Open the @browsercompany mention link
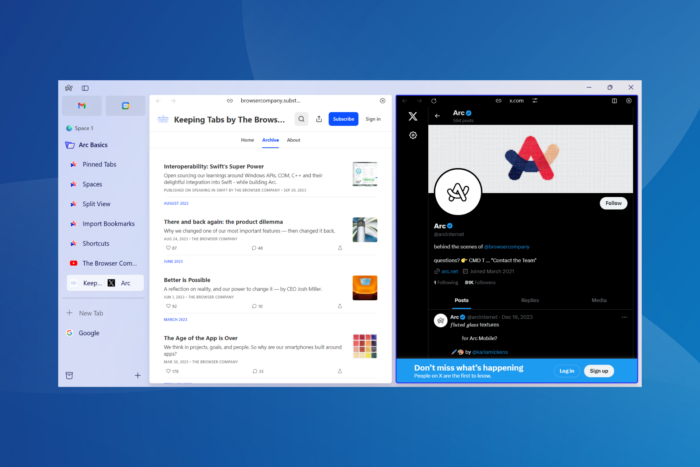The width and height of the screenshot is (700, 467). pos(507,246)
